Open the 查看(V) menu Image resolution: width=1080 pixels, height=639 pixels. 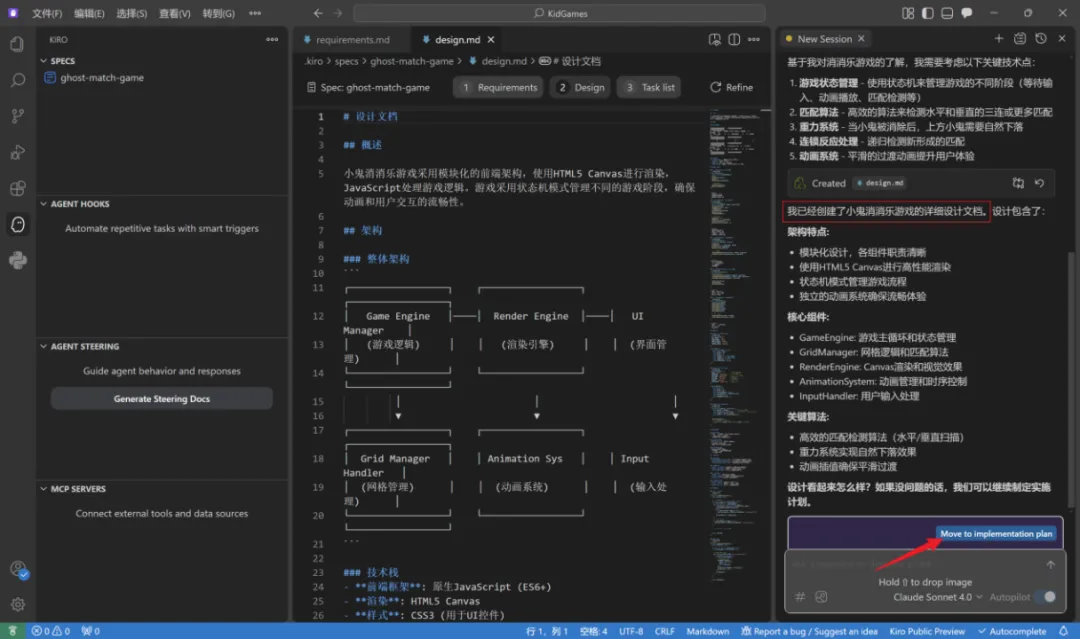[x=174, y=14]
